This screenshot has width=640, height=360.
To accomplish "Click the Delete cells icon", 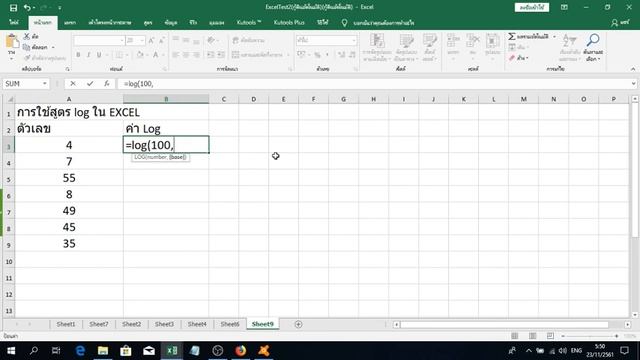I will click(473, 41).
